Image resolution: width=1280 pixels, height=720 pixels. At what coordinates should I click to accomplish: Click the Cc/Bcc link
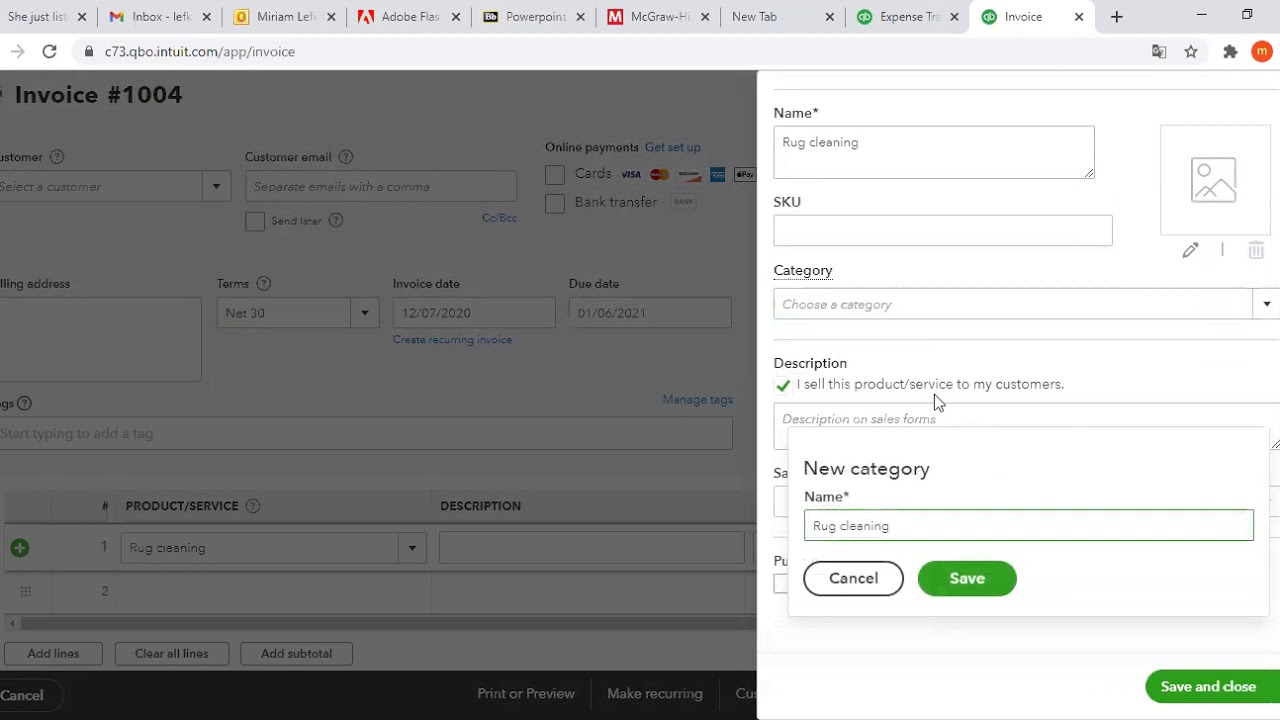[499, 218]
